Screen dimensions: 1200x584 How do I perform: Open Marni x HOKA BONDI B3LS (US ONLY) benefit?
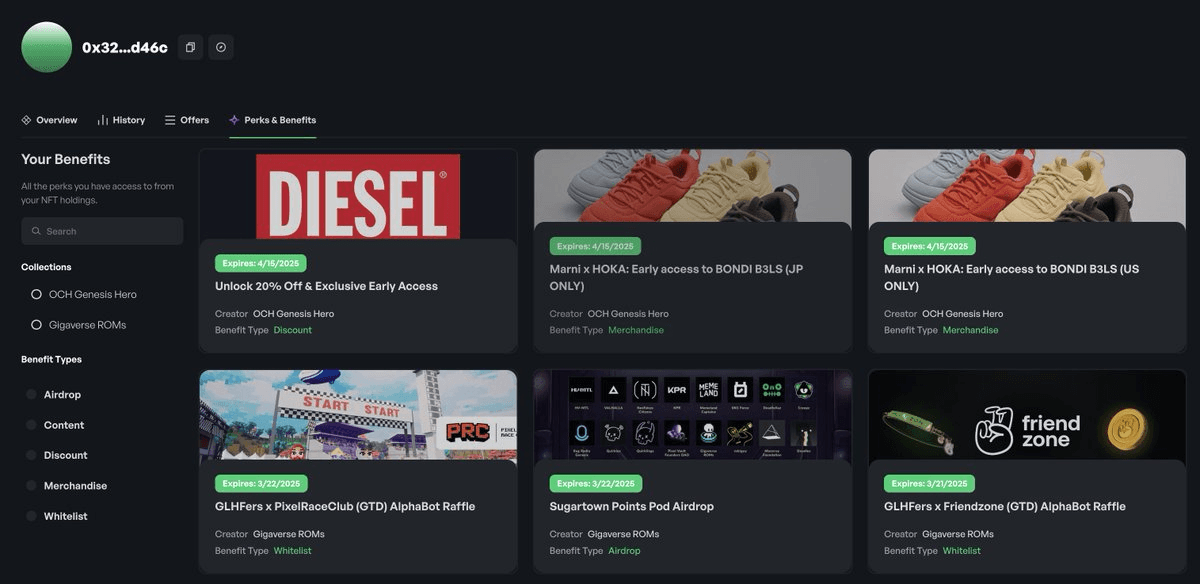tap(1012, 277)
